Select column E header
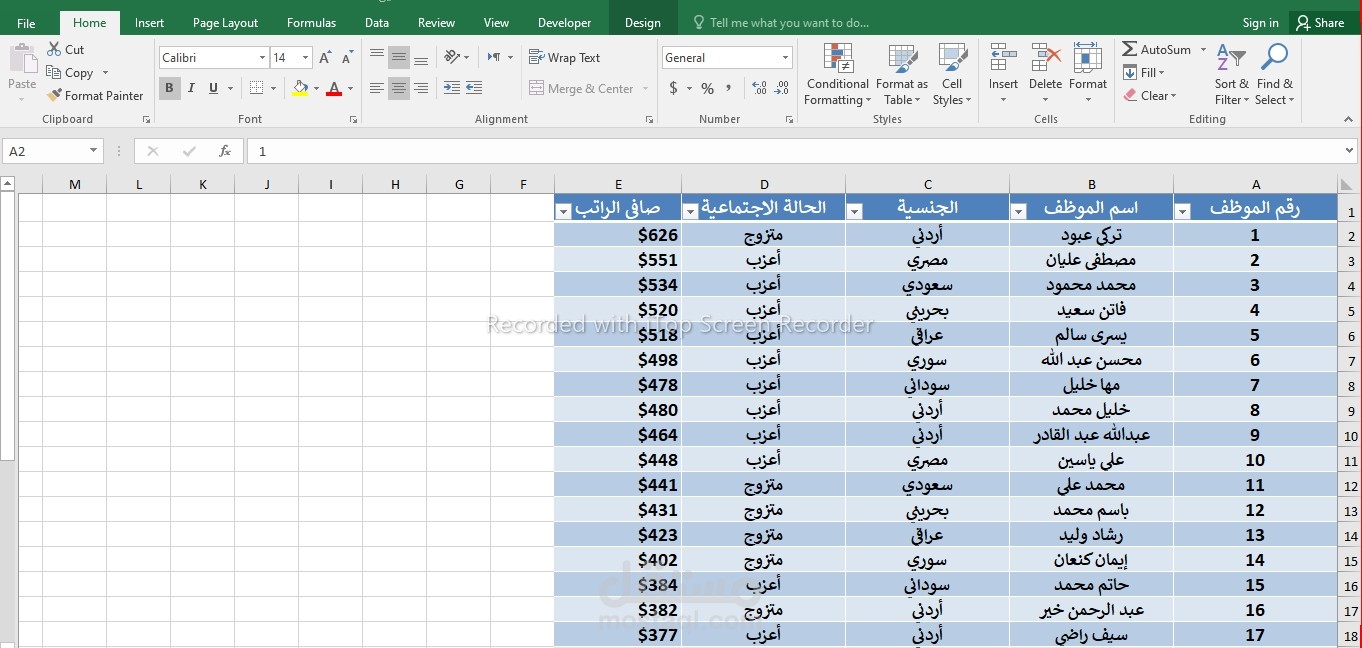The image size is (1362, 648). click(618, 184)
